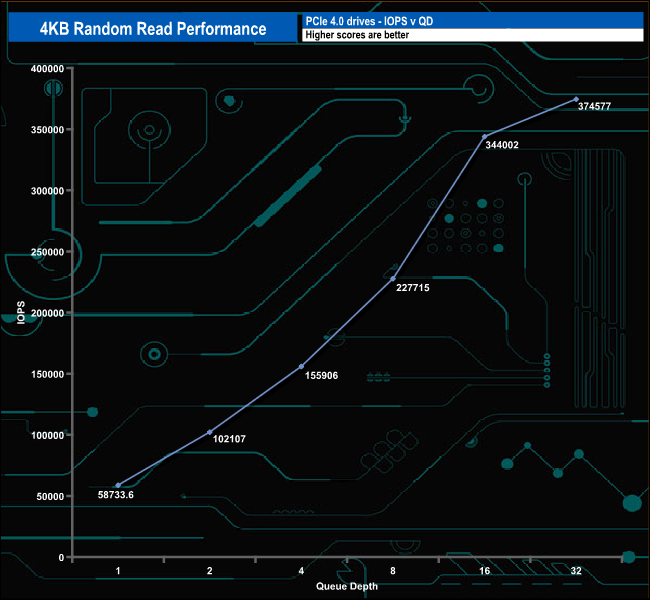Click the data point marker above 344002
This screenshot has height=600, width=650.
click(485, 136)
